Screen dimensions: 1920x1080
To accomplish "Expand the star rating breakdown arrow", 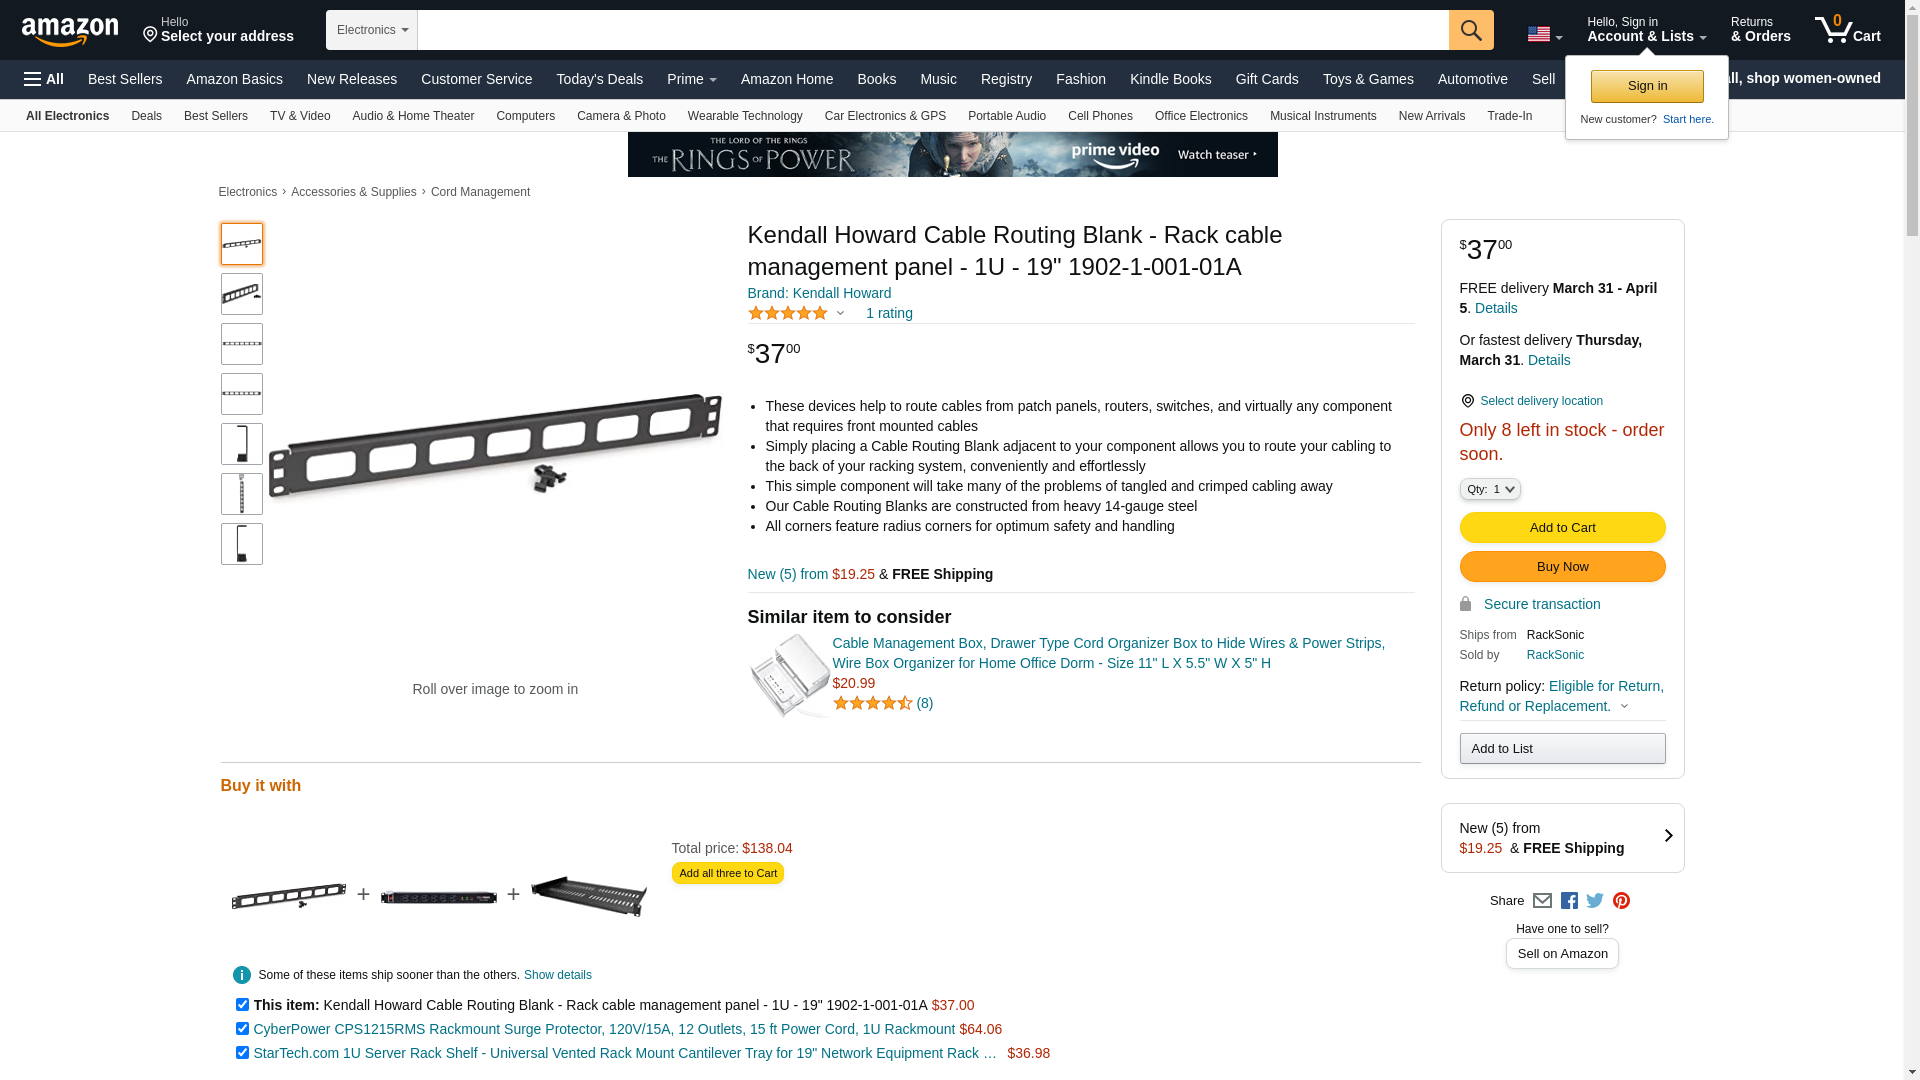I will [840, 314].
